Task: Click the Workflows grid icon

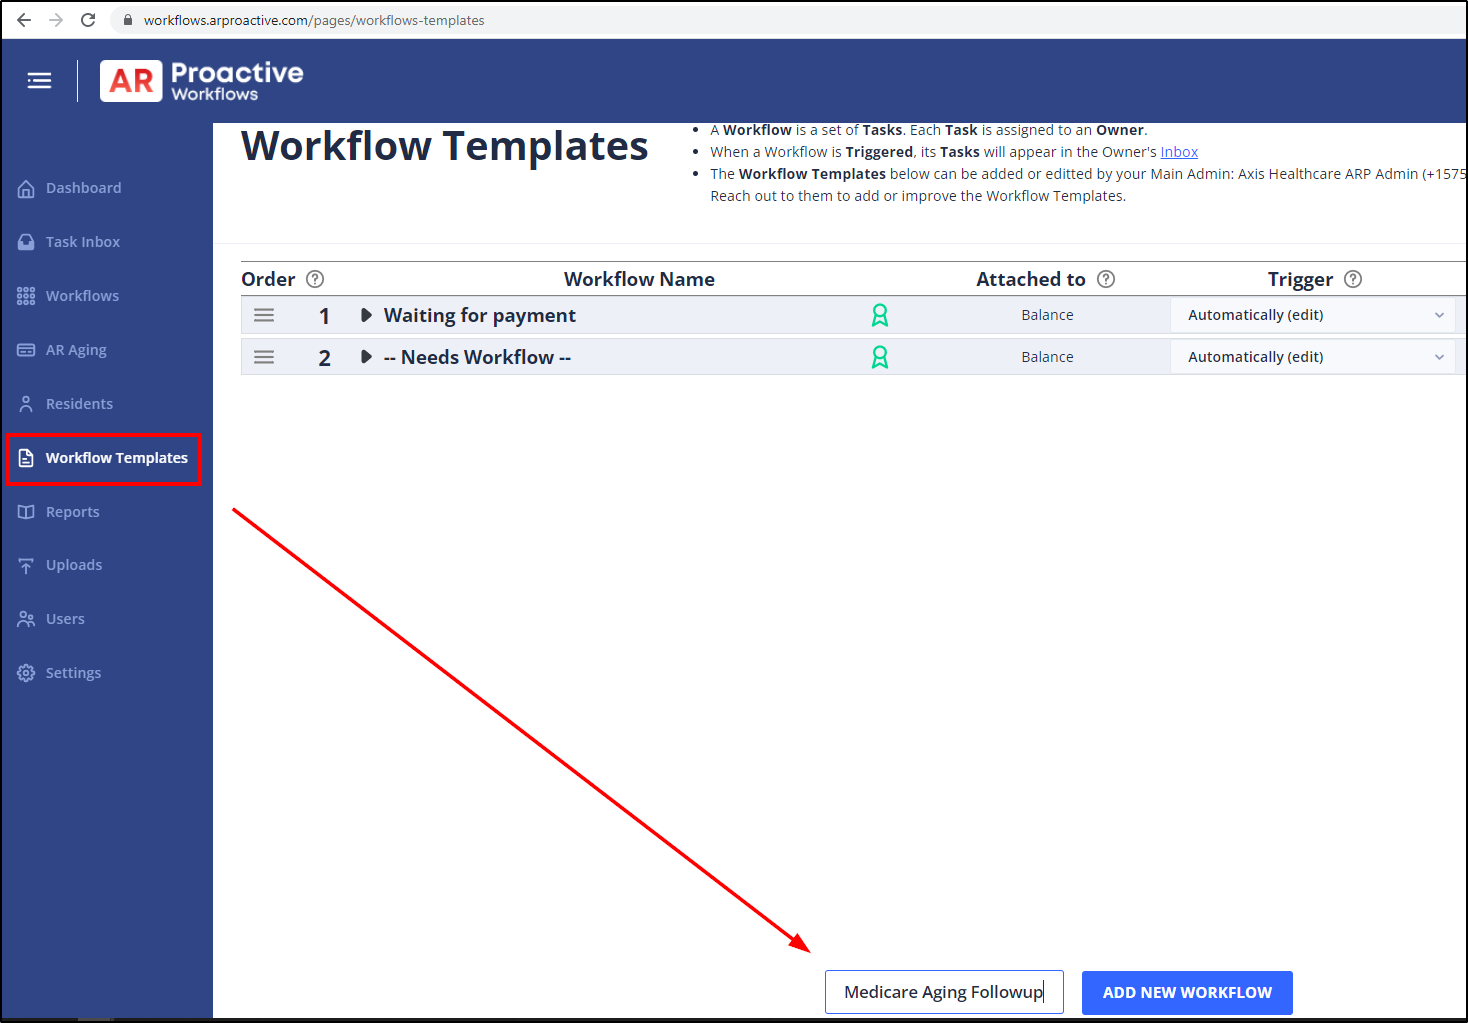Action: 25,295
